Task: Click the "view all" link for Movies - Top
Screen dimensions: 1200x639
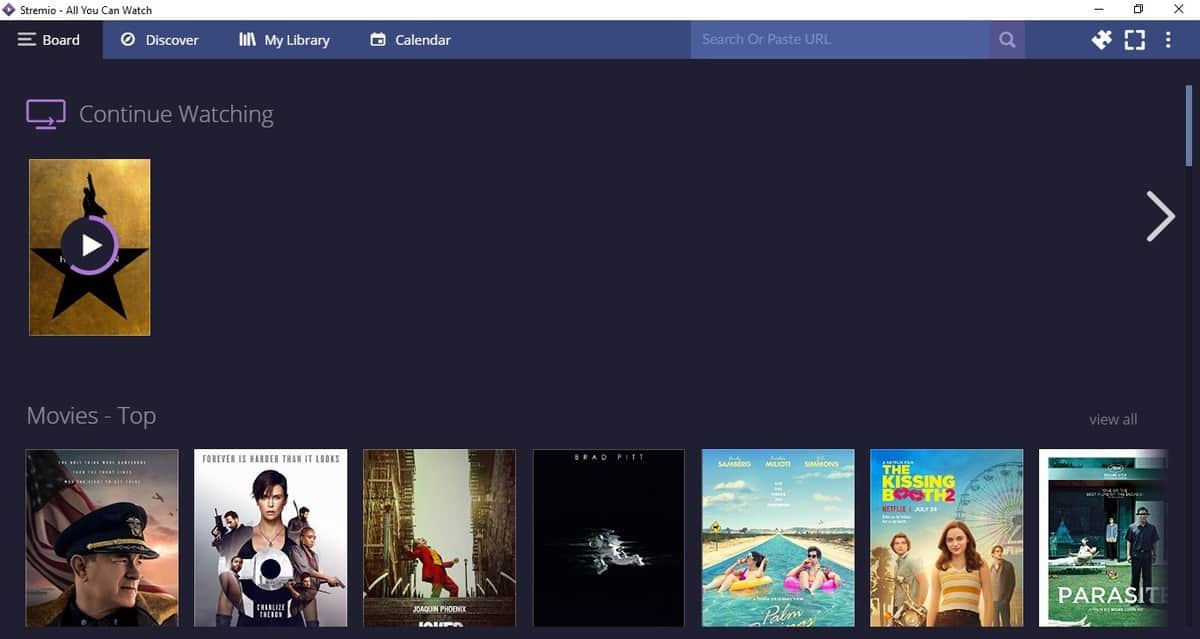Action: (x=1113, y=419)
